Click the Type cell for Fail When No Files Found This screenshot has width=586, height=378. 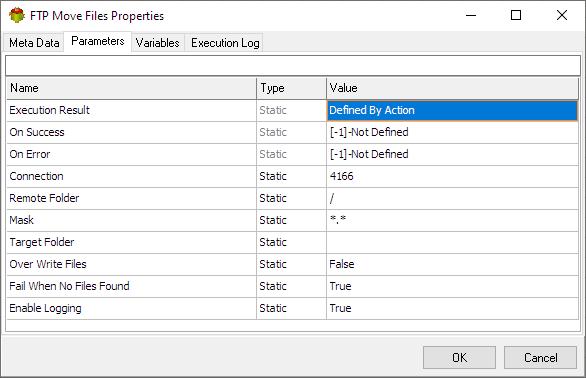(x=291, y=287)
